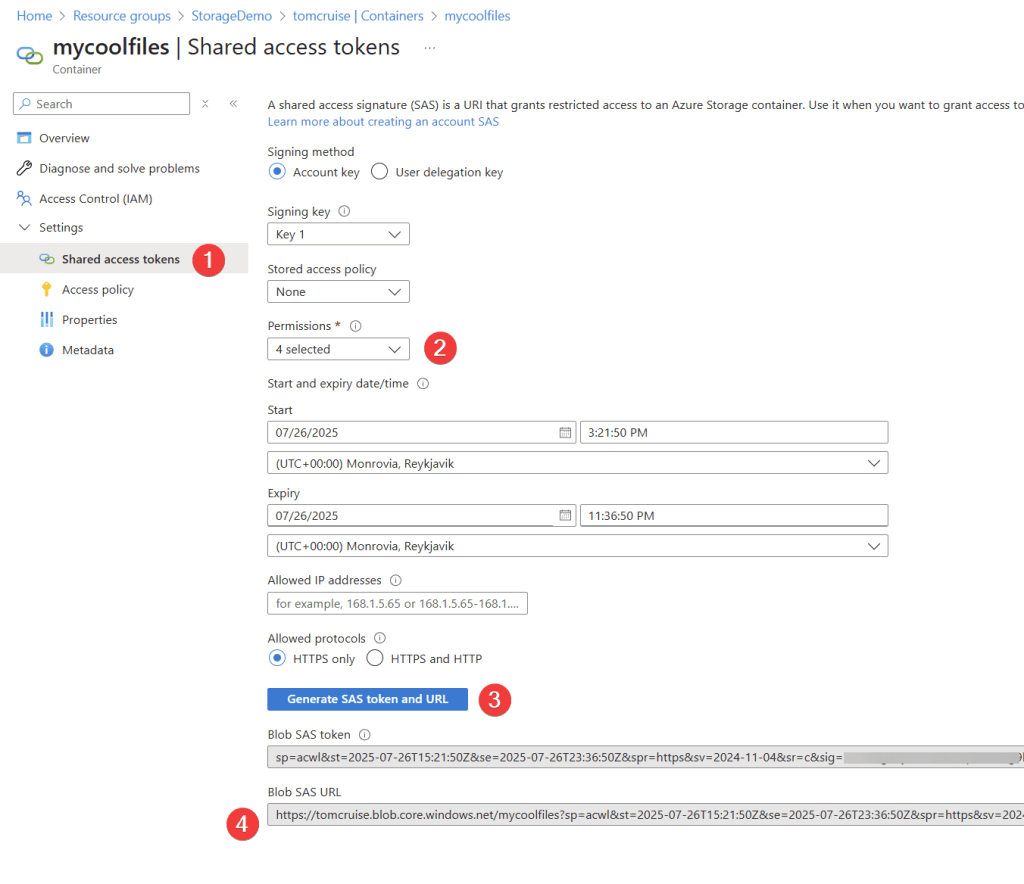
Task: Expand the Stored access policy dropdown
Action: [x=338, y=292]
